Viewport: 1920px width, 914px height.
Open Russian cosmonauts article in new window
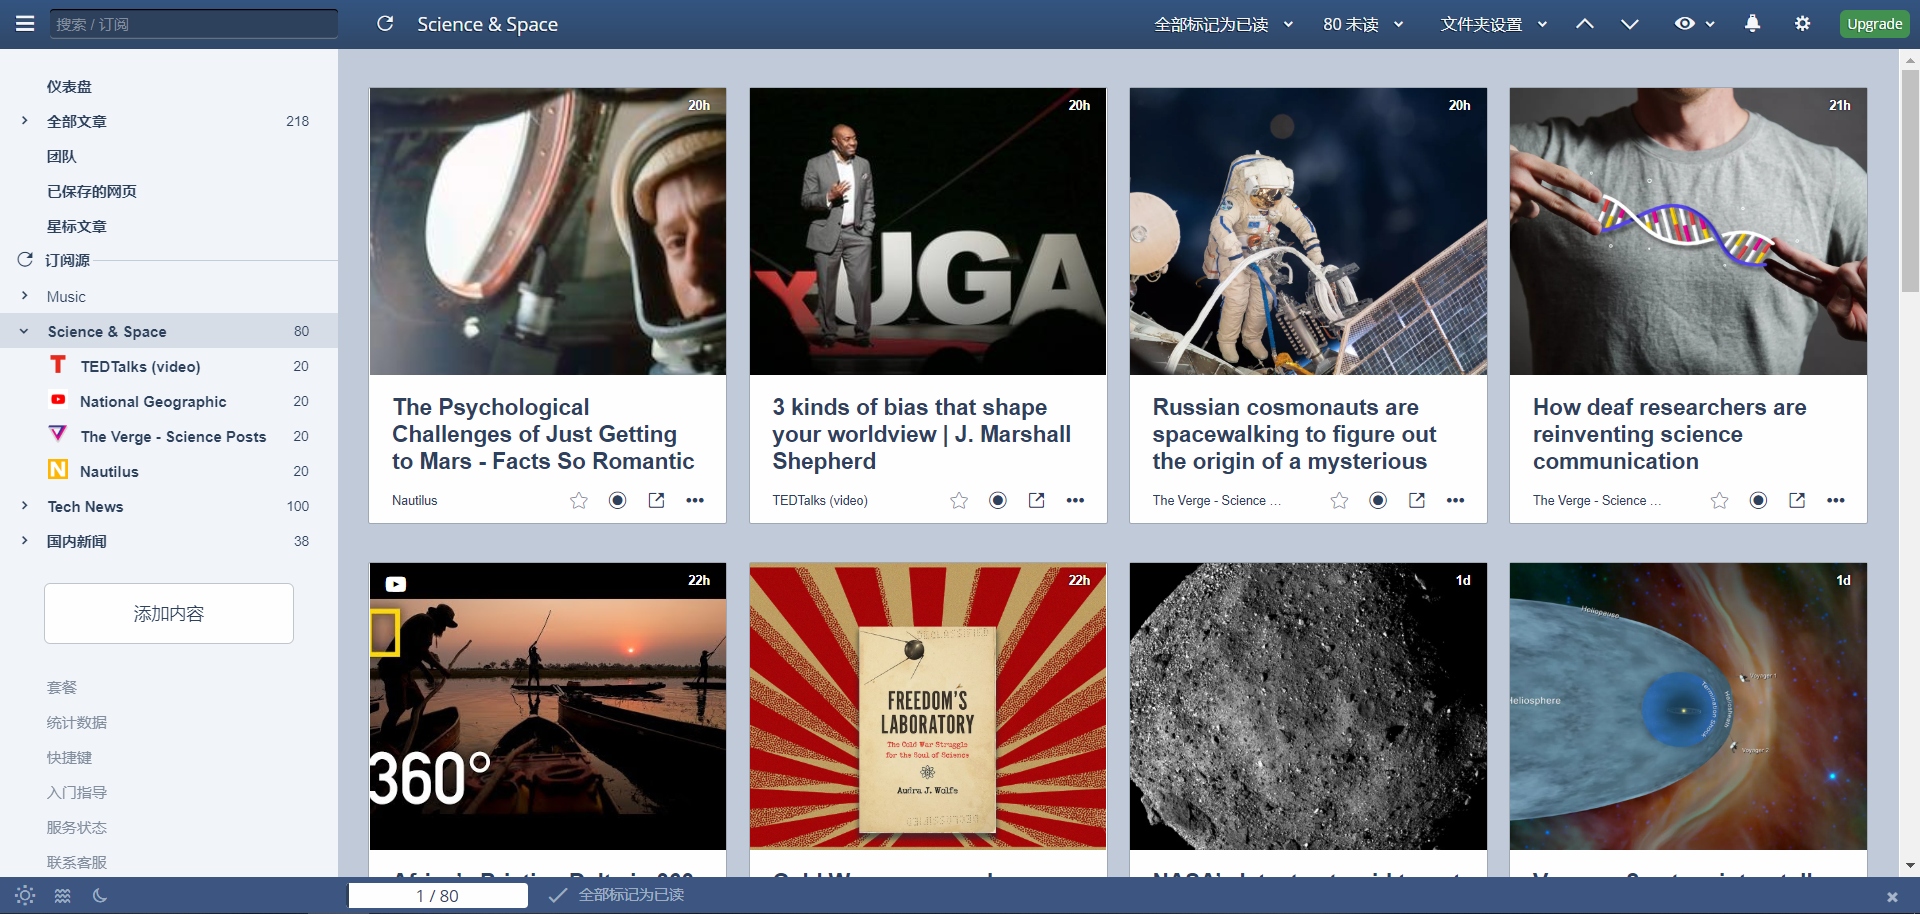[1416, 500]
